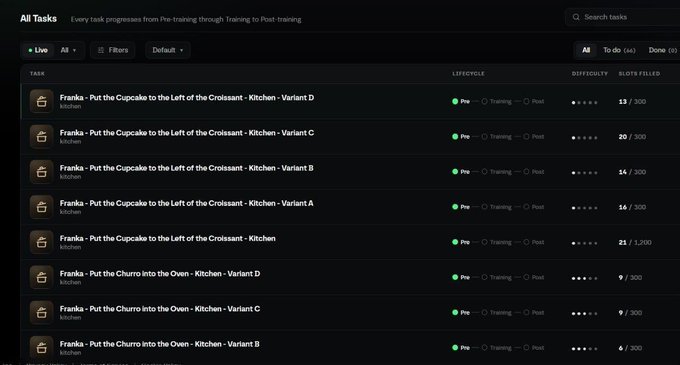This screenshot has width=680, height=365.
Task: Click the SLOTS FILLED column header
Action: click(639, 74)
